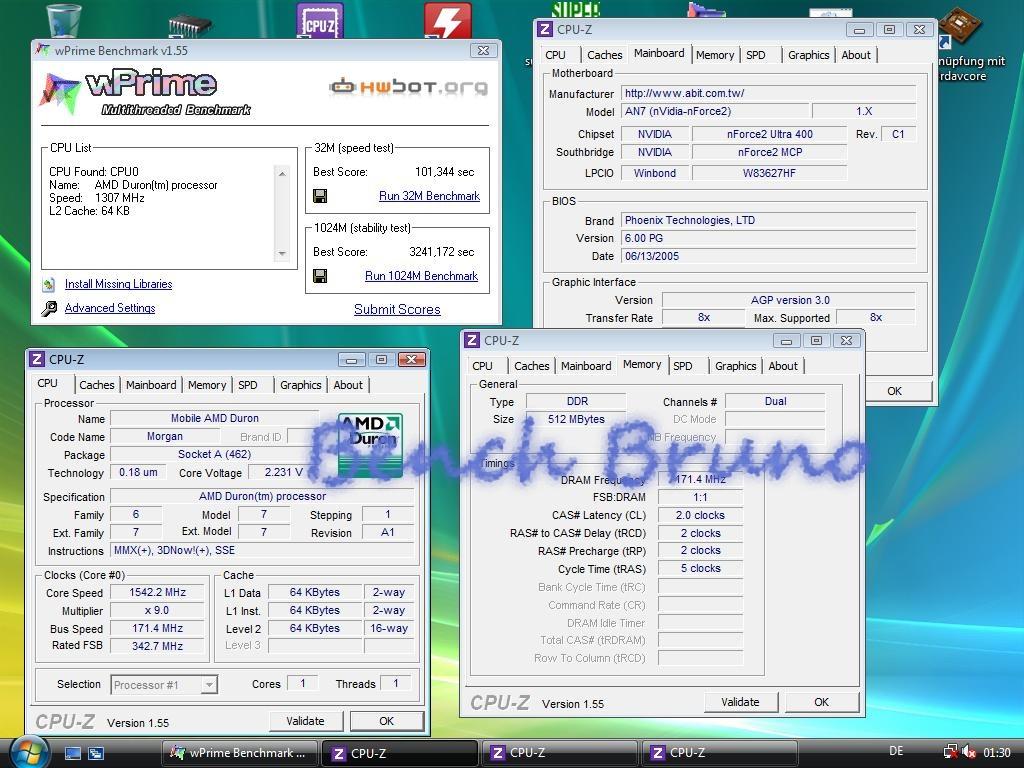This screenshot has width=1024, height=768.
Task: Select Memory tab in Mainboard CPU-Z window
Action: [x=715, y=55]
